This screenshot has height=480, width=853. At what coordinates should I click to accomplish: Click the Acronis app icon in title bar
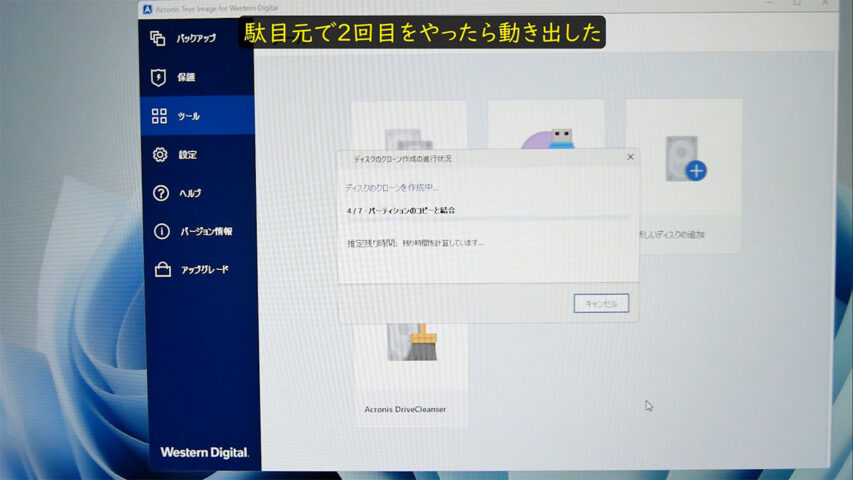point(147,9)
